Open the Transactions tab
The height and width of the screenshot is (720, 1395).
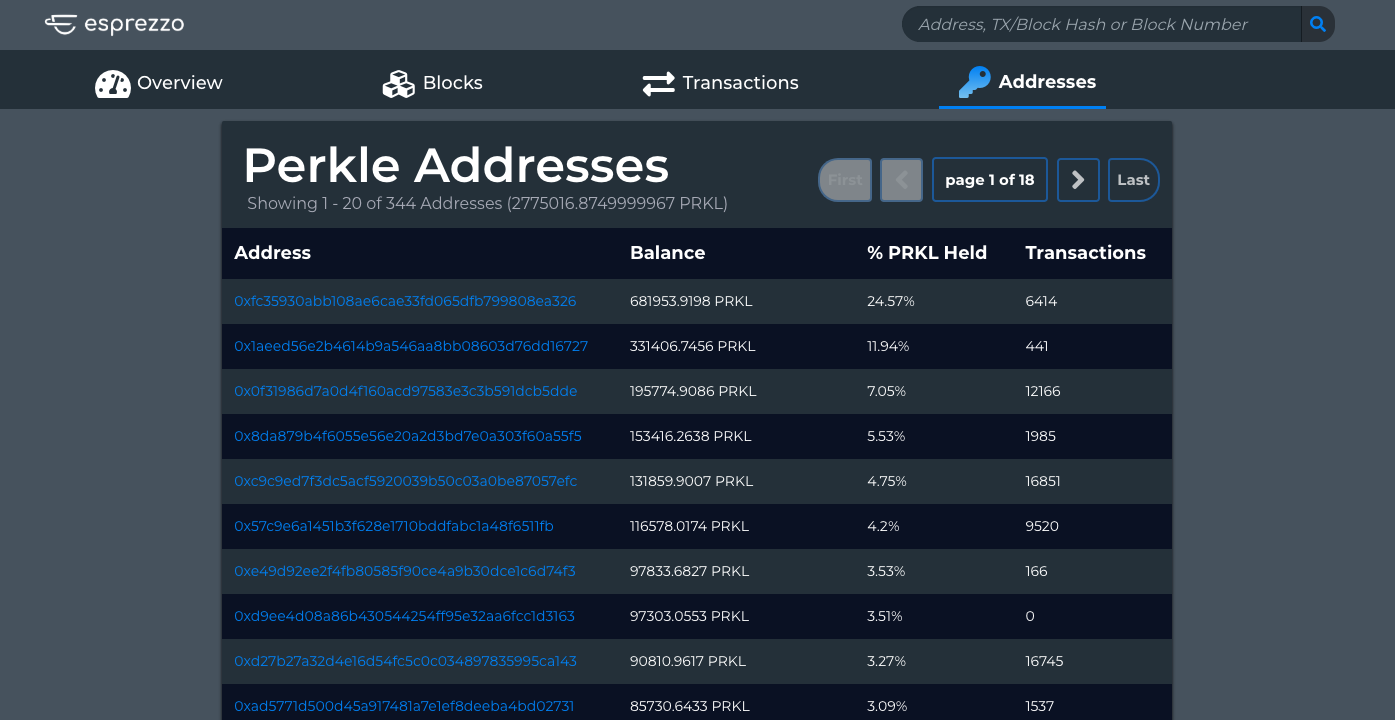click(720, 83)
